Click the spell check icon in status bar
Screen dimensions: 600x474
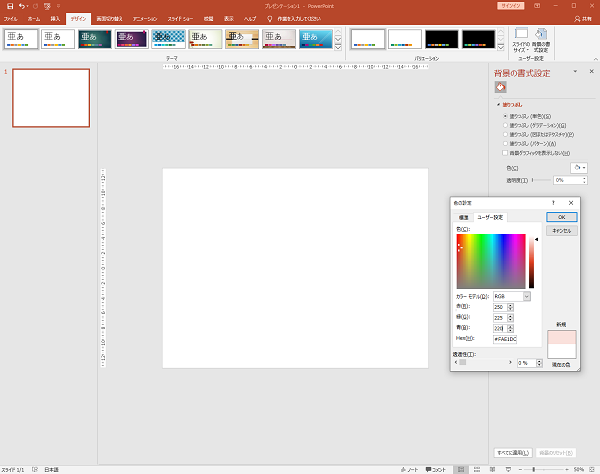coord(35,469)
